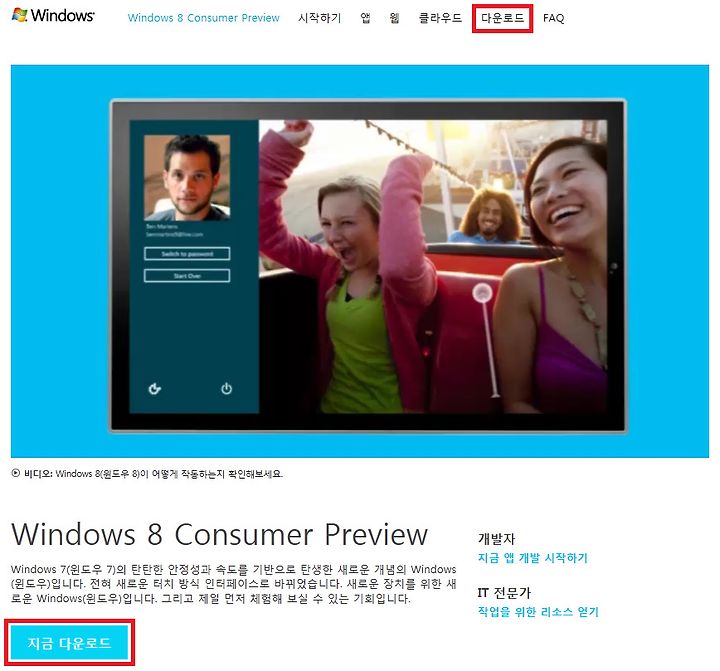Viewport: 720px width, 671px height.
Task: Go to the 클라우드 page
Action: pos(440,18)
